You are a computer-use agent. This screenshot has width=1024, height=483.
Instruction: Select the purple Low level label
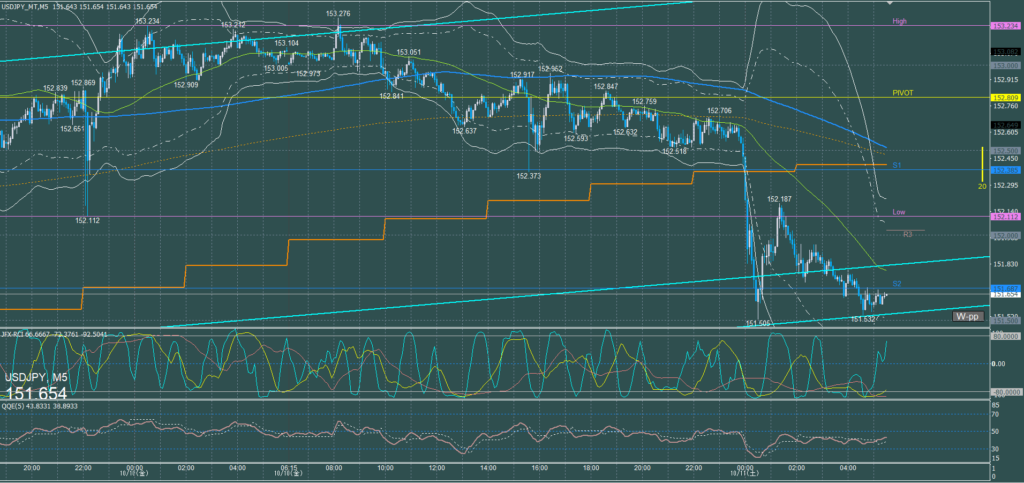click(x=900, y=212)
